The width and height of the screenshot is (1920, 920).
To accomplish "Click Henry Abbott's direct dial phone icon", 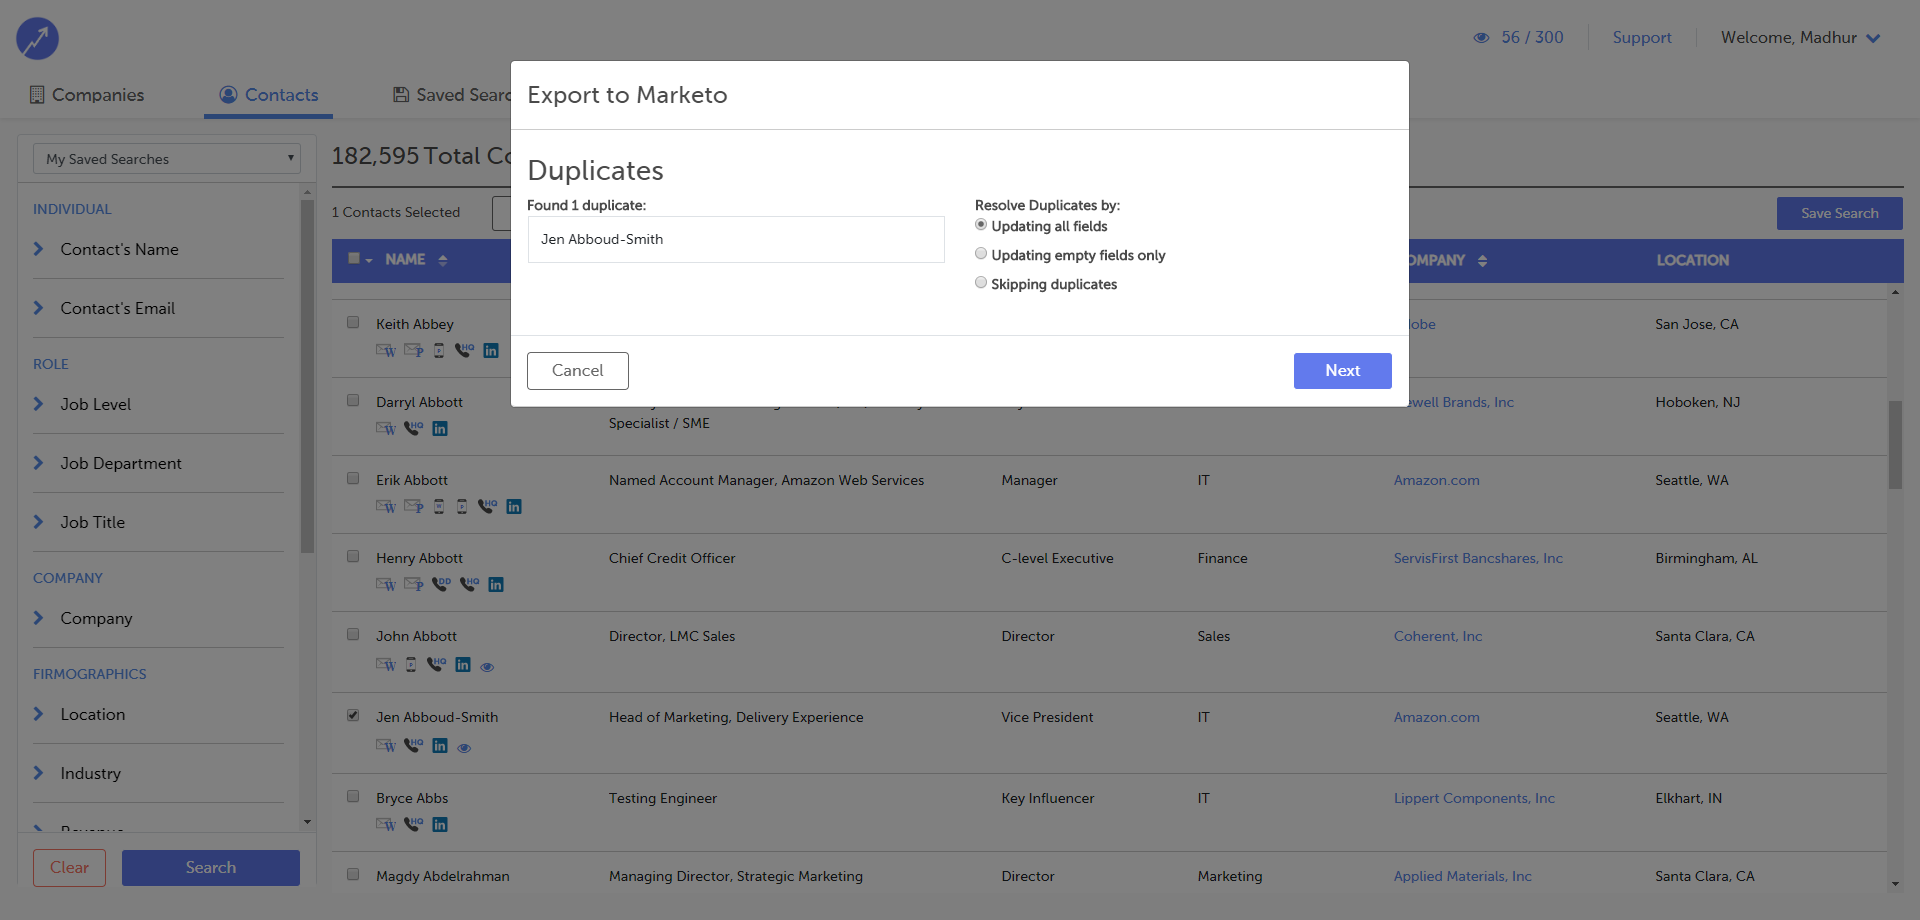I will pyautogui.click(x=442, y=584).
